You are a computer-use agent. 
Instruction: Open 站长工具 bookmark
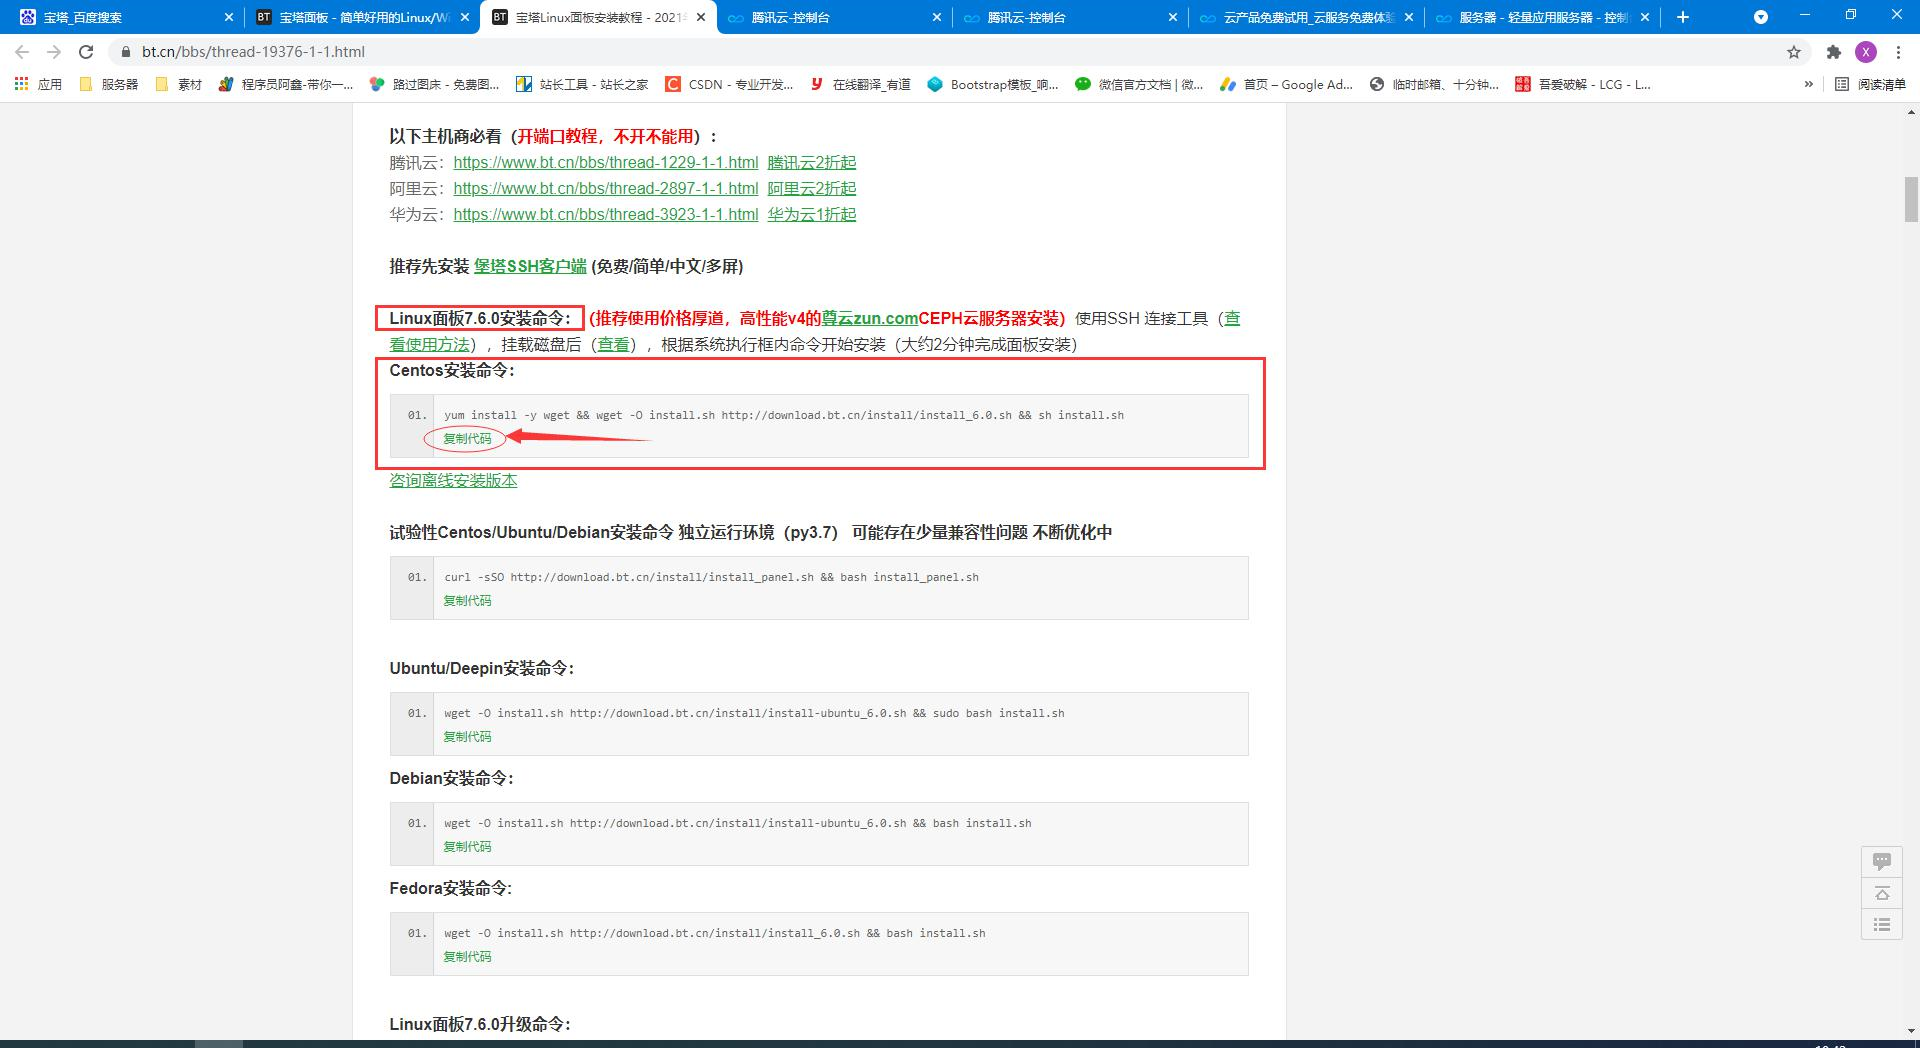582,85
